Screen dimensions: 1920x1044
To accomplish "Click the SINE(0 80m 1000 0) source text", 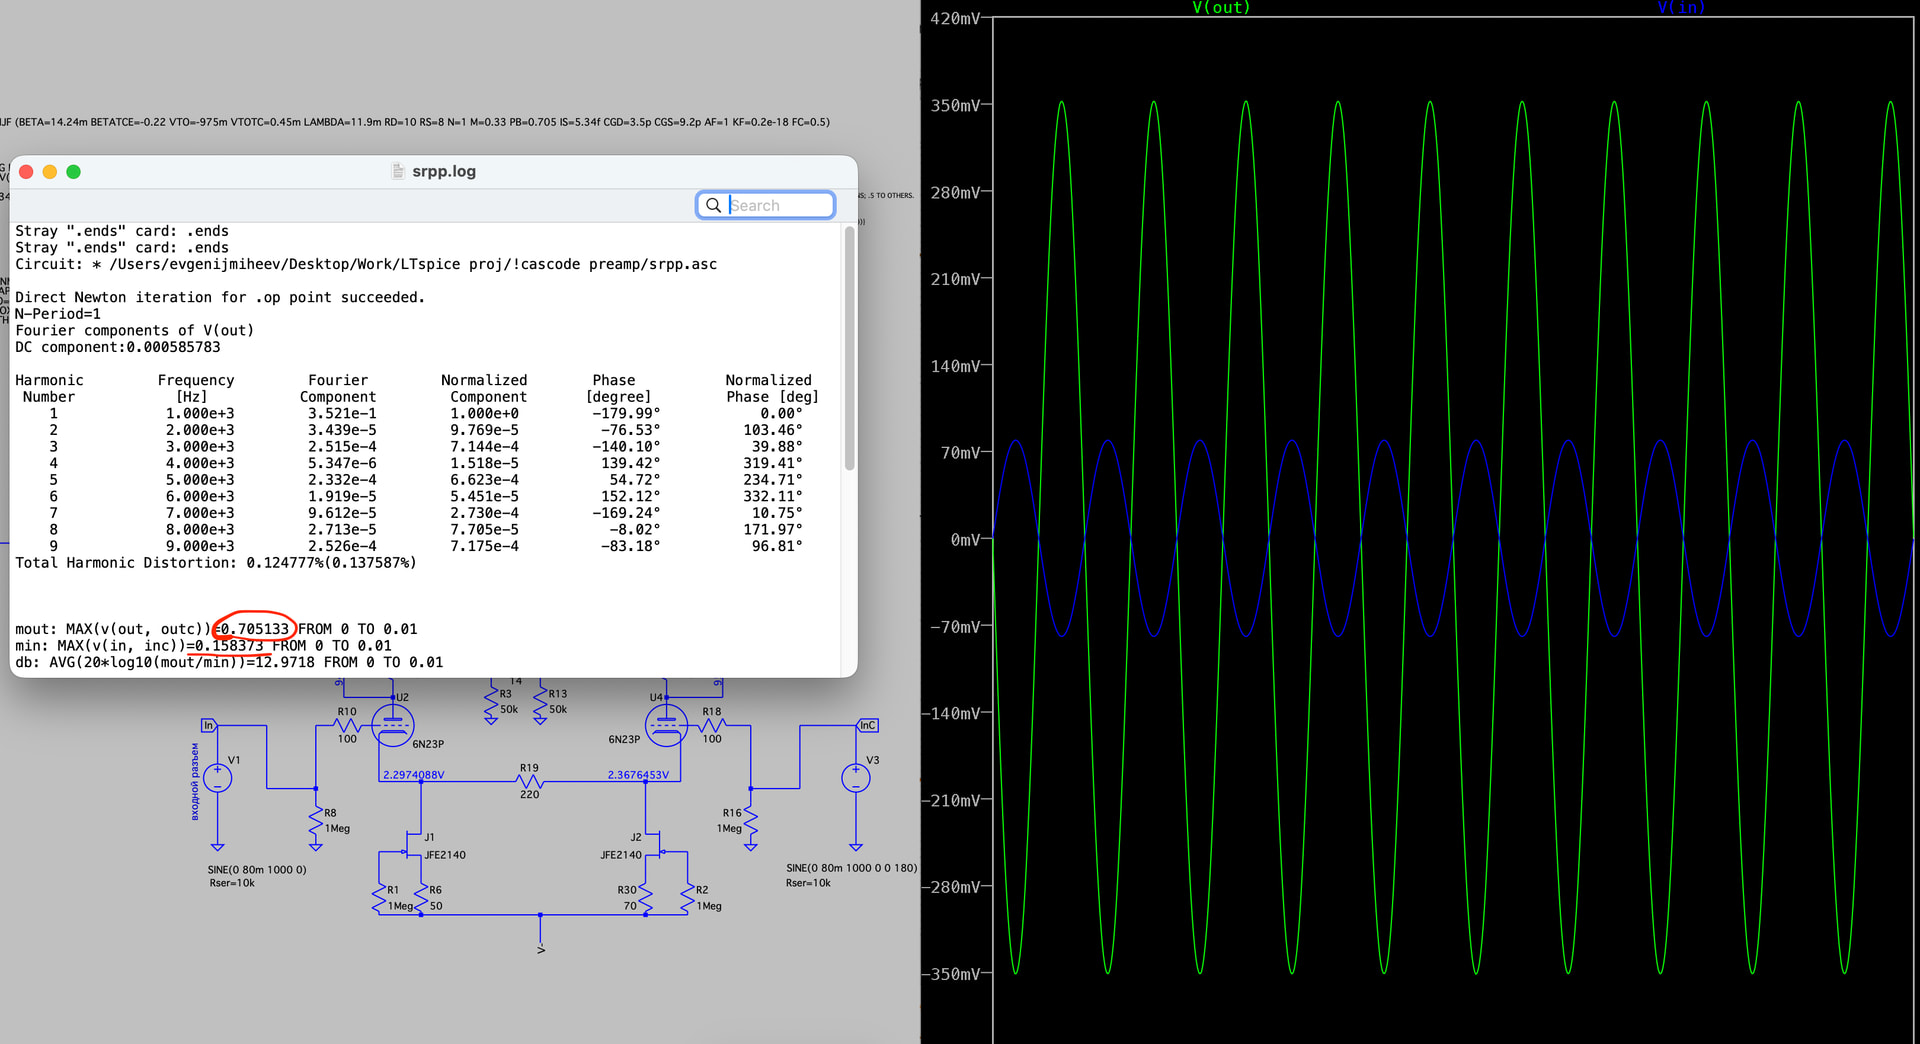I will point(257,870).
